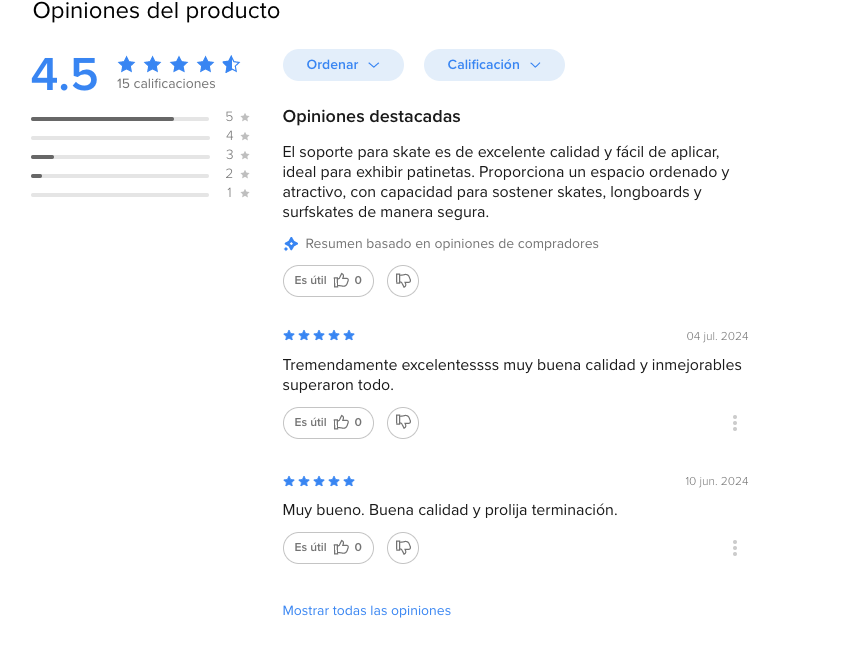Image resolution: width=843 pixels, height=646 pixels.
Task: Click the 15 calificaciones text
Action: point(166,84)
